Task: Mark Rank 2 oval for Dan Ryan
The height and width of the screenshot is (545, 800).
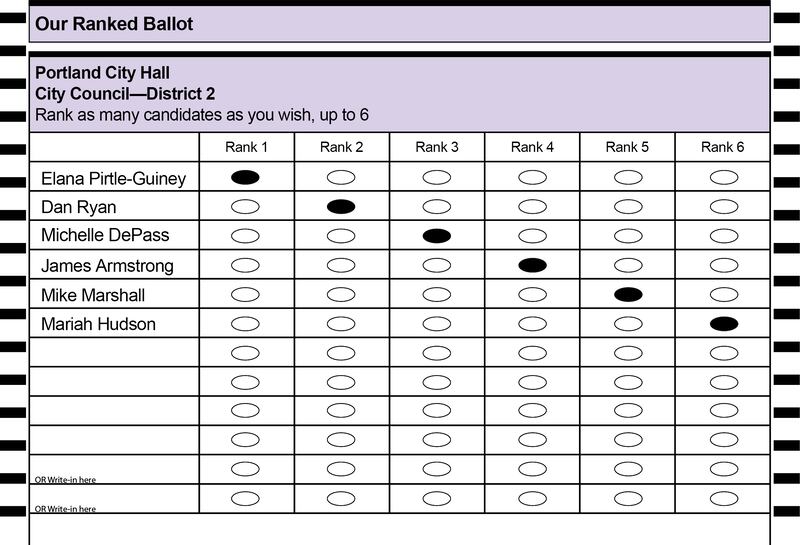Action: (341, 206)
